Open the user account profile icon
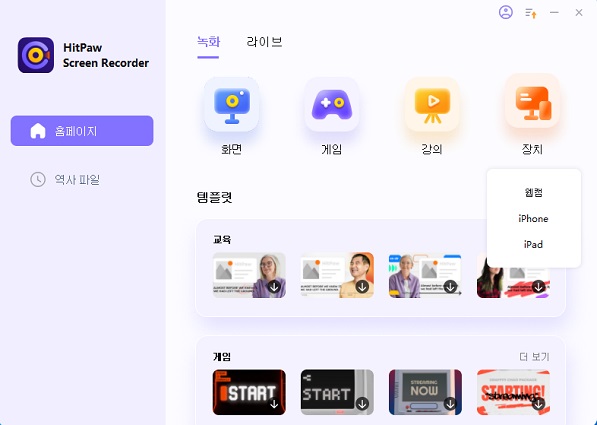The width and height of the screenshot is (597, 425). [506, 12]
